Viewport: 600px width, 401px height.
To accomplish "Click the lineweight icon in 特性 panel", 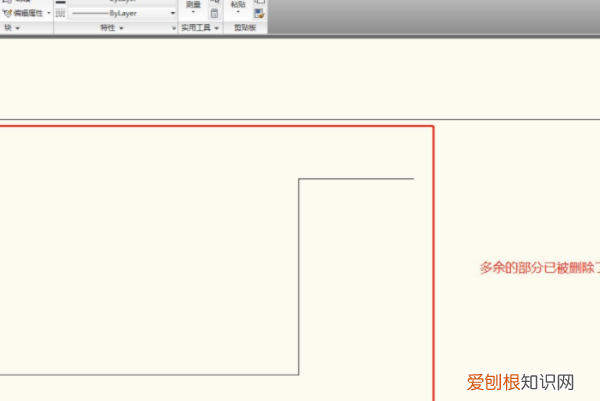I will point(61,3).
